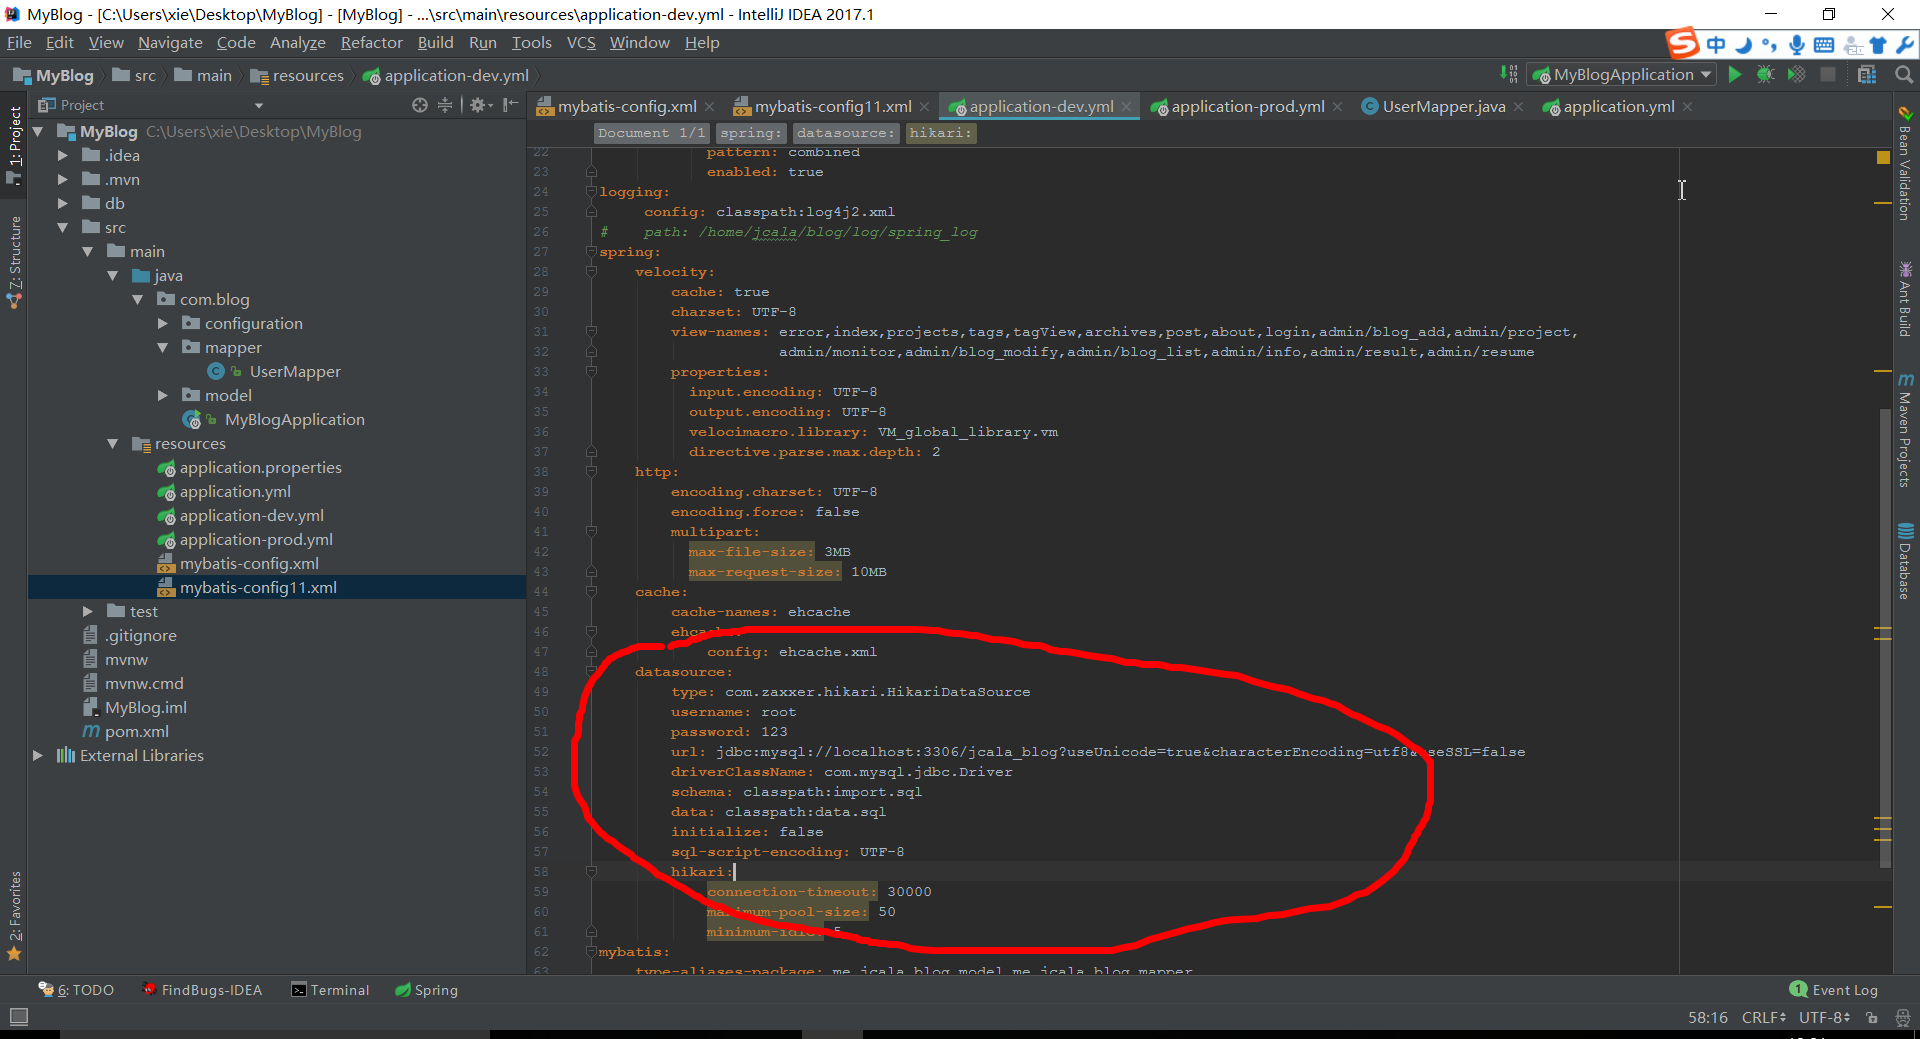Run with coverage icon in toolbar
This screenshot has height=1039, width=1920.
(1797, 75)
